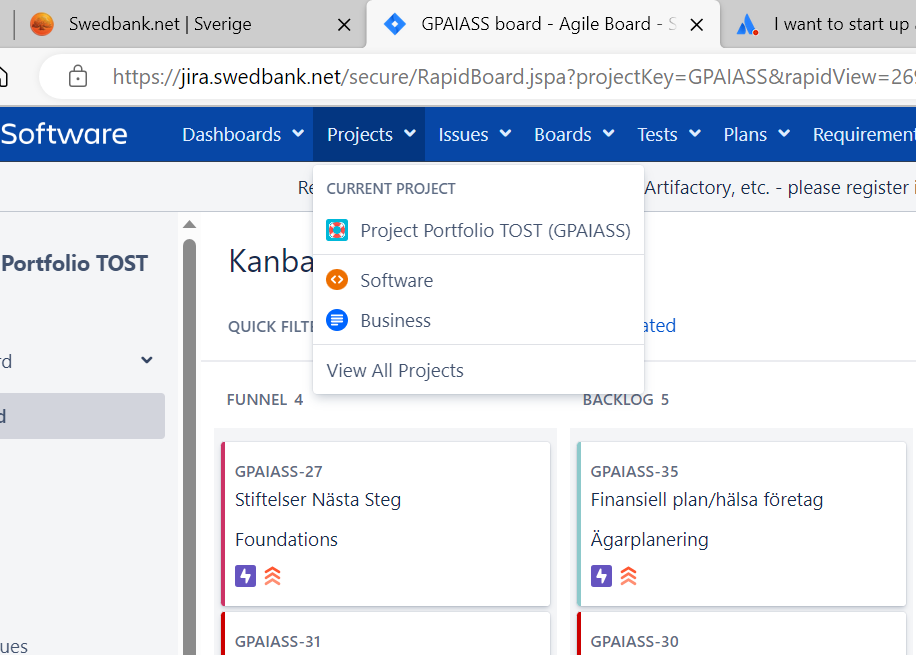Select Business in Projects menu
Image resolution: width=916 pixels, height=655 pixels.
pos(478,320)
